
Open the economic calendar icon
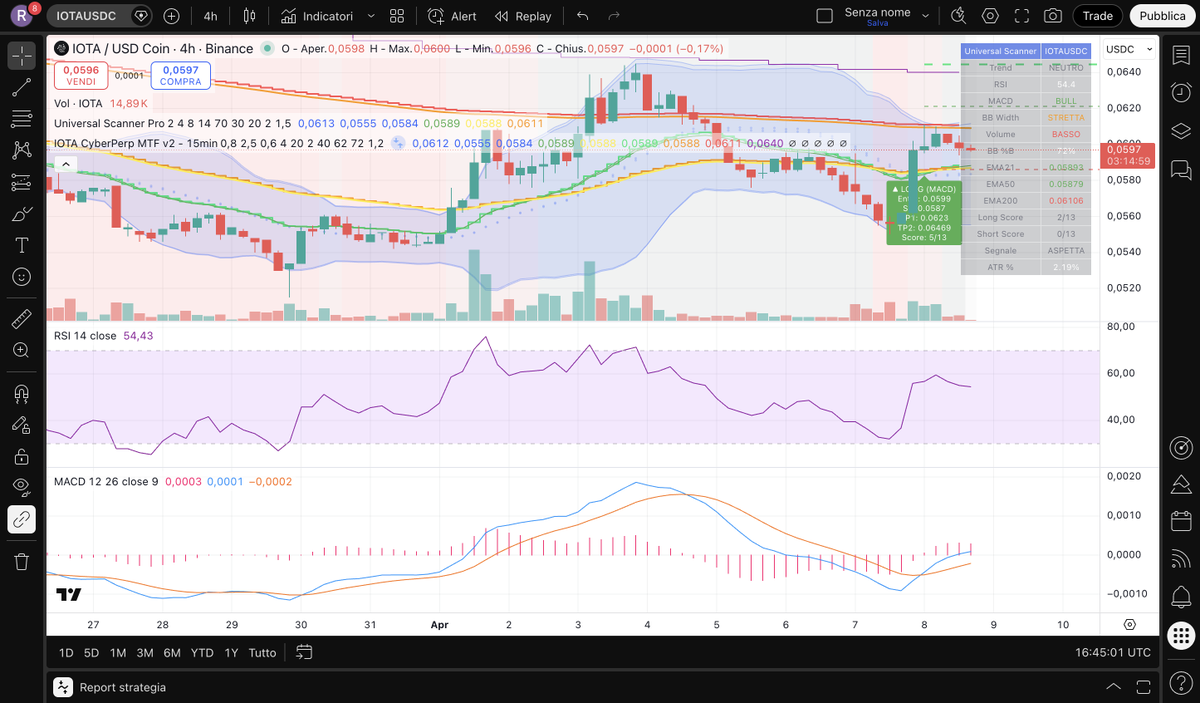(x=1181, y=521)
